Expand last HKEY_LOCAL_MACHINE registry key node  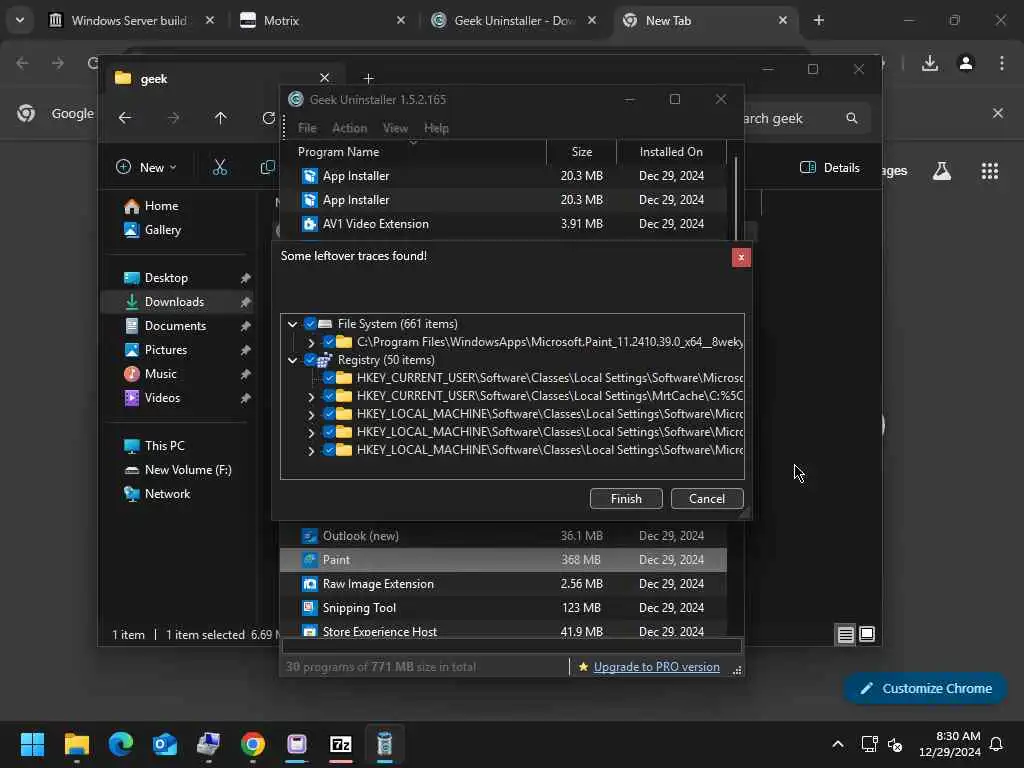[x=311, y=451]
